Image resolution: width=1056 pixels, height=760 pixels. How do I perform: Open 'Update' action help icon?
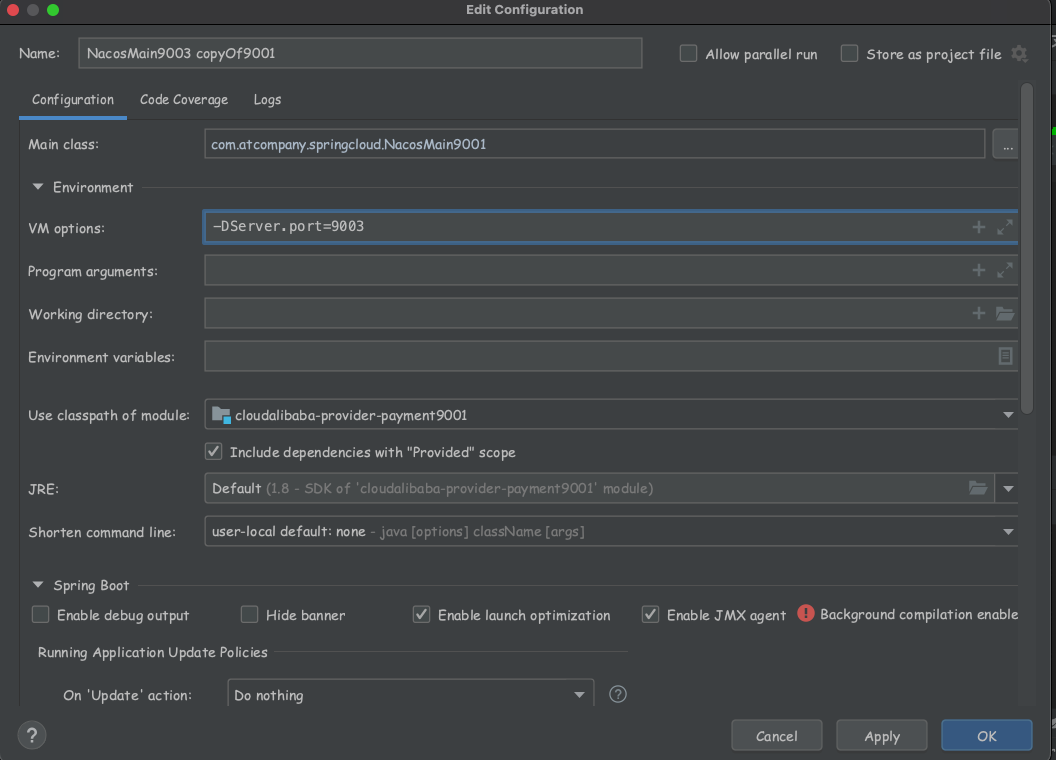click(618, 694)
